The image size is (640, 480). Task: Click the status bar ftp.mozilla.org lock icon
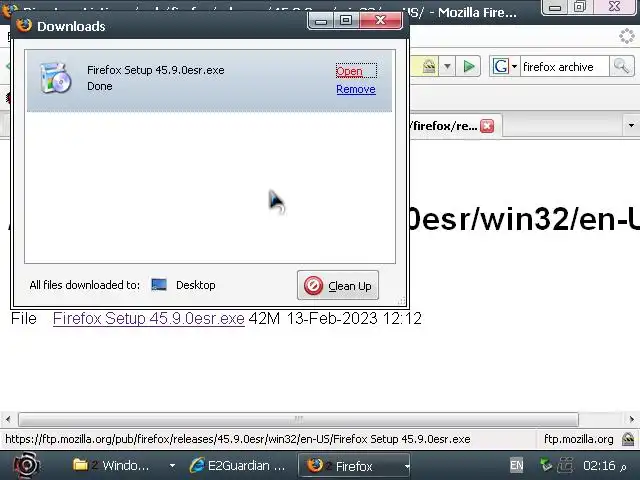click(628, 439)
